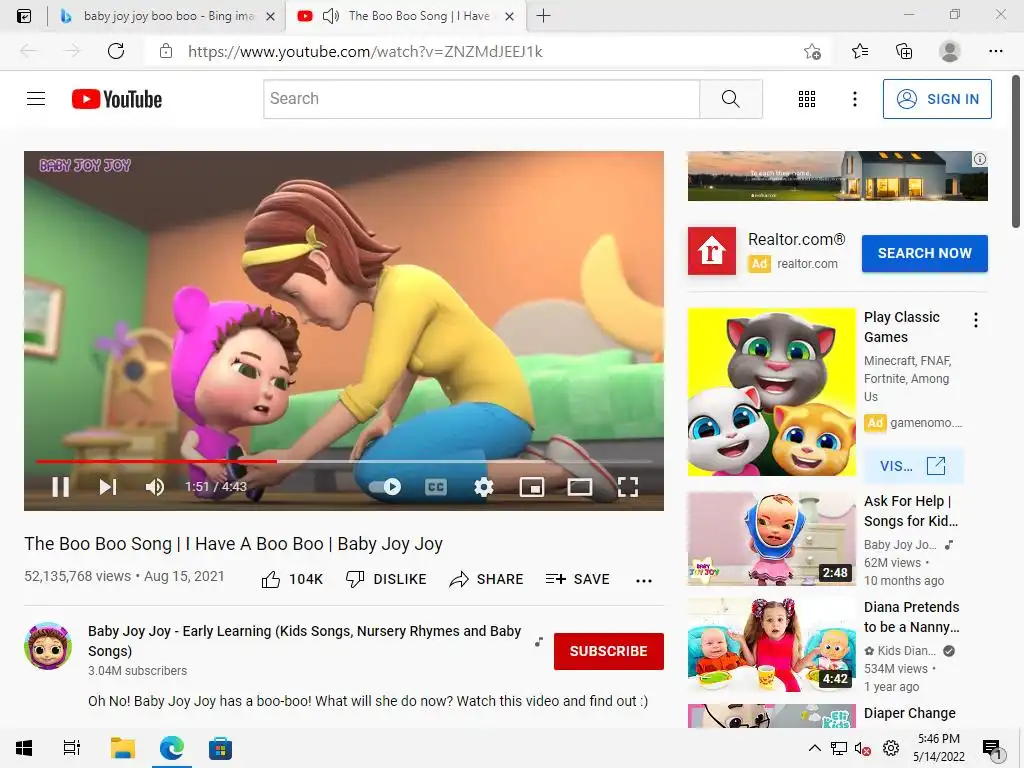Open Microsoft Store from taskbar
Viewport: 1024px width, 768px height.
tap(220, 748)
